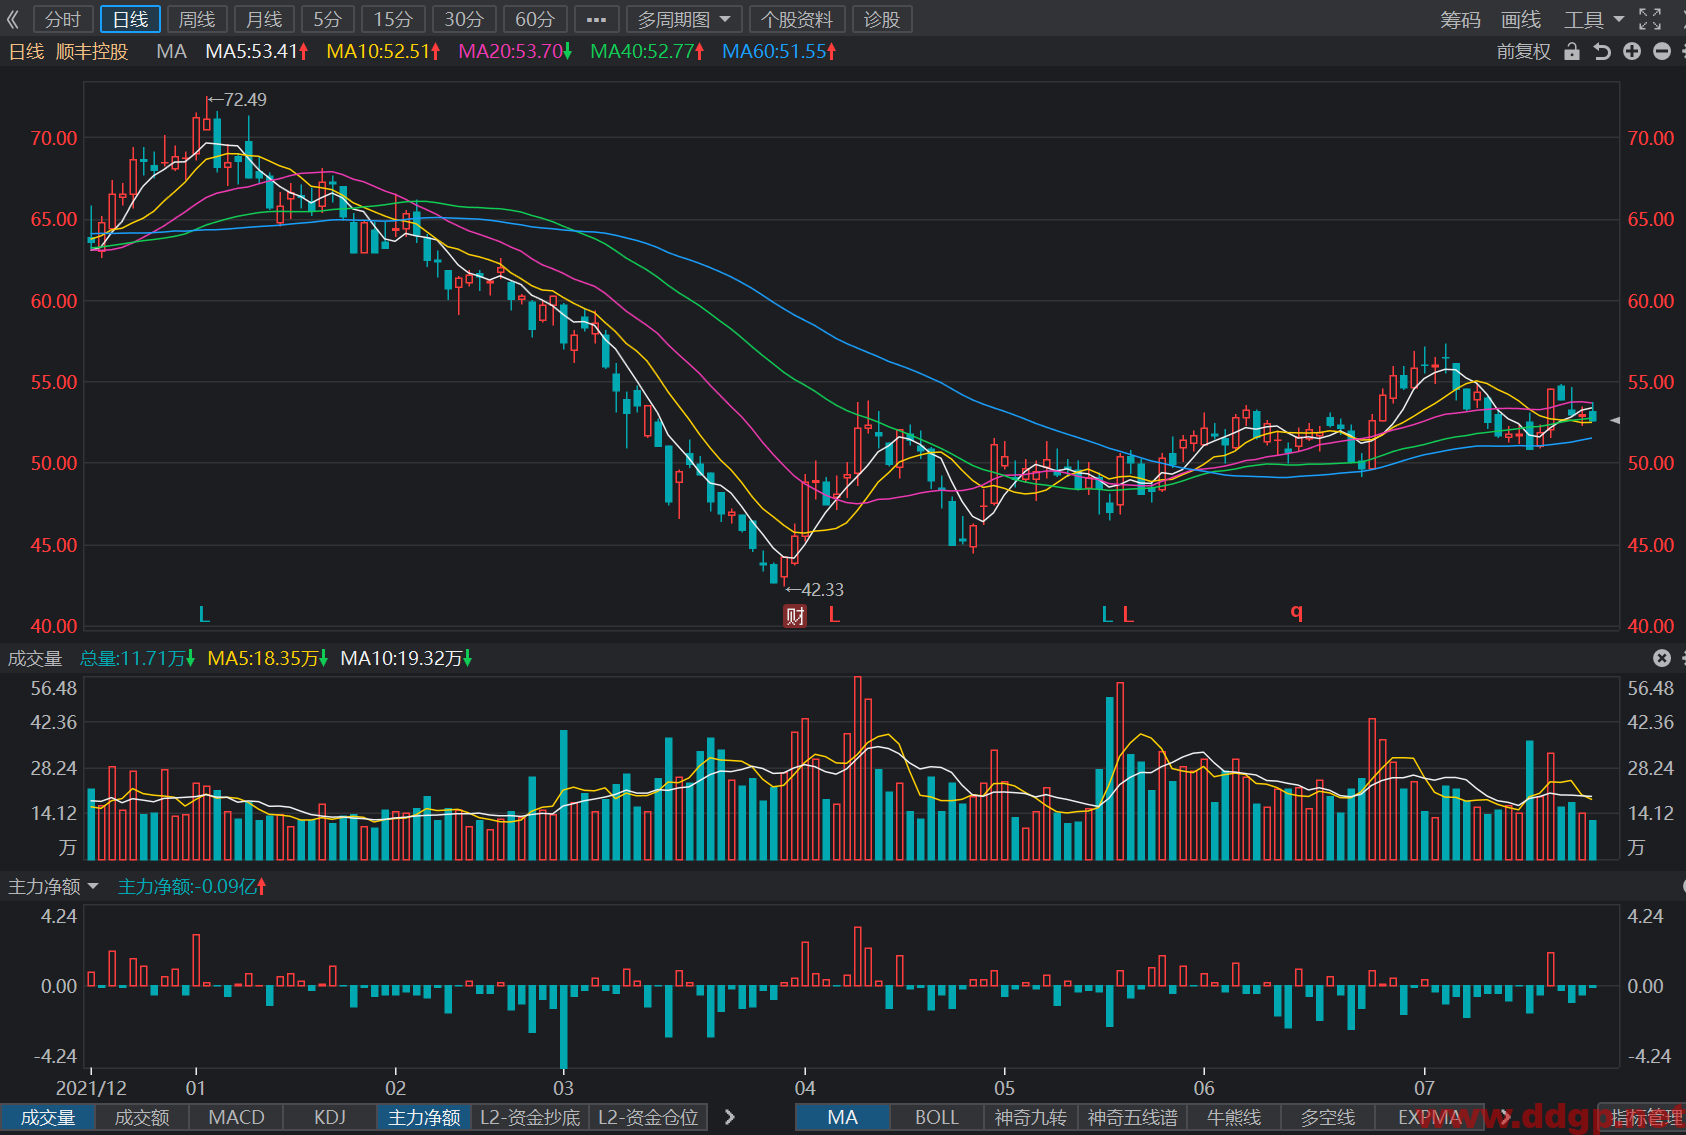Viewport: 1686px width, 1135px height.
Task: Select the BOLL overlay tab
Action: (936, 1117)
